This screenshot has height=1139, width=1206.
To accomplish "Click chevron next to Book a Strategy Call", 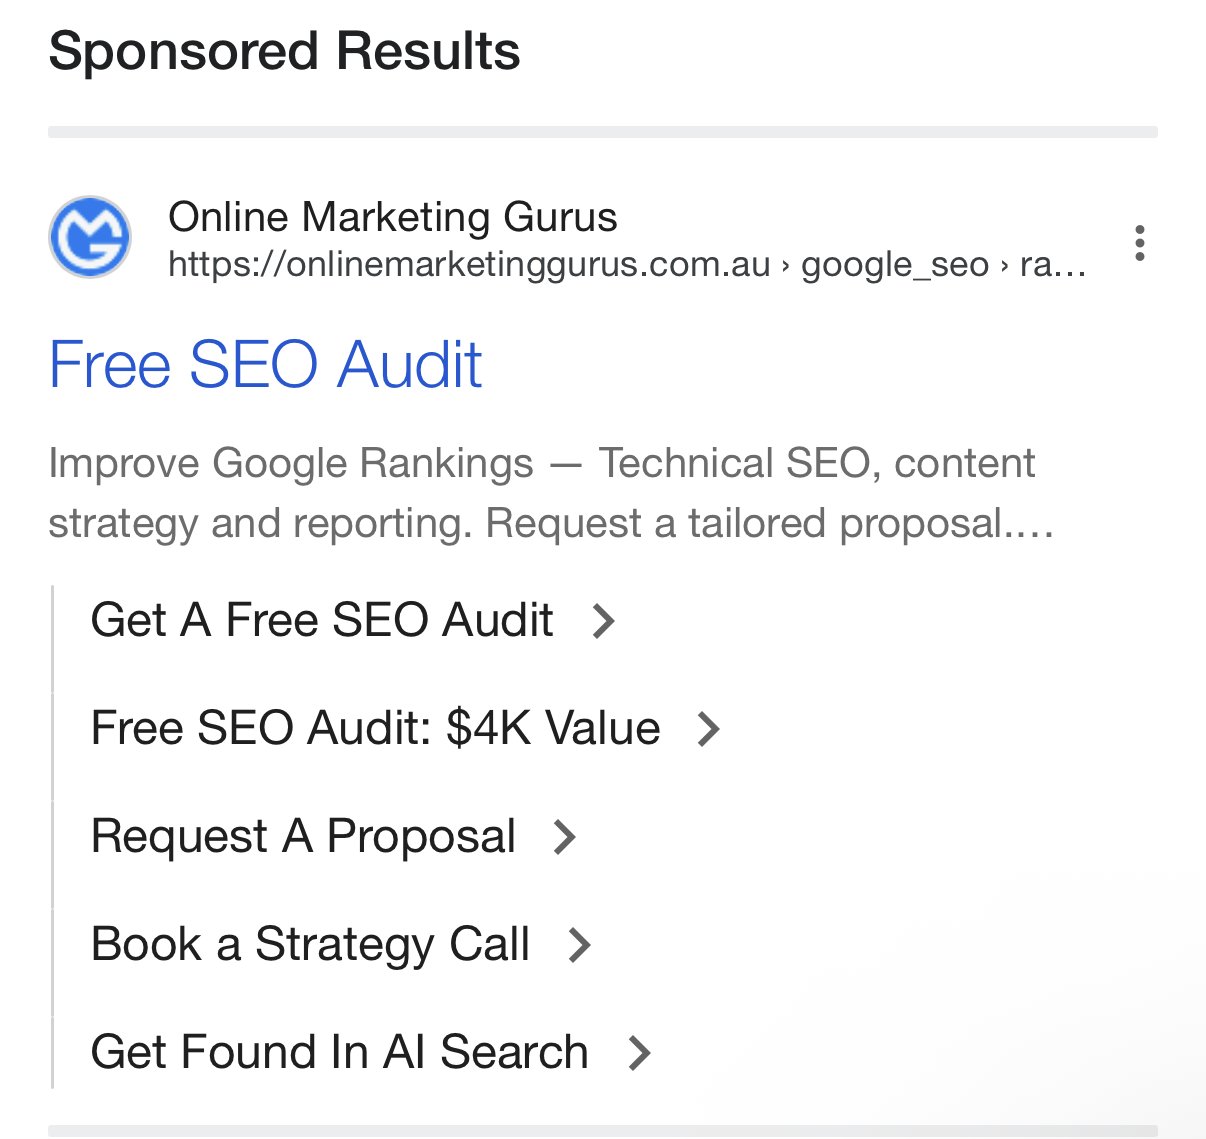I will pyautogui.click(x=580, y=945).
